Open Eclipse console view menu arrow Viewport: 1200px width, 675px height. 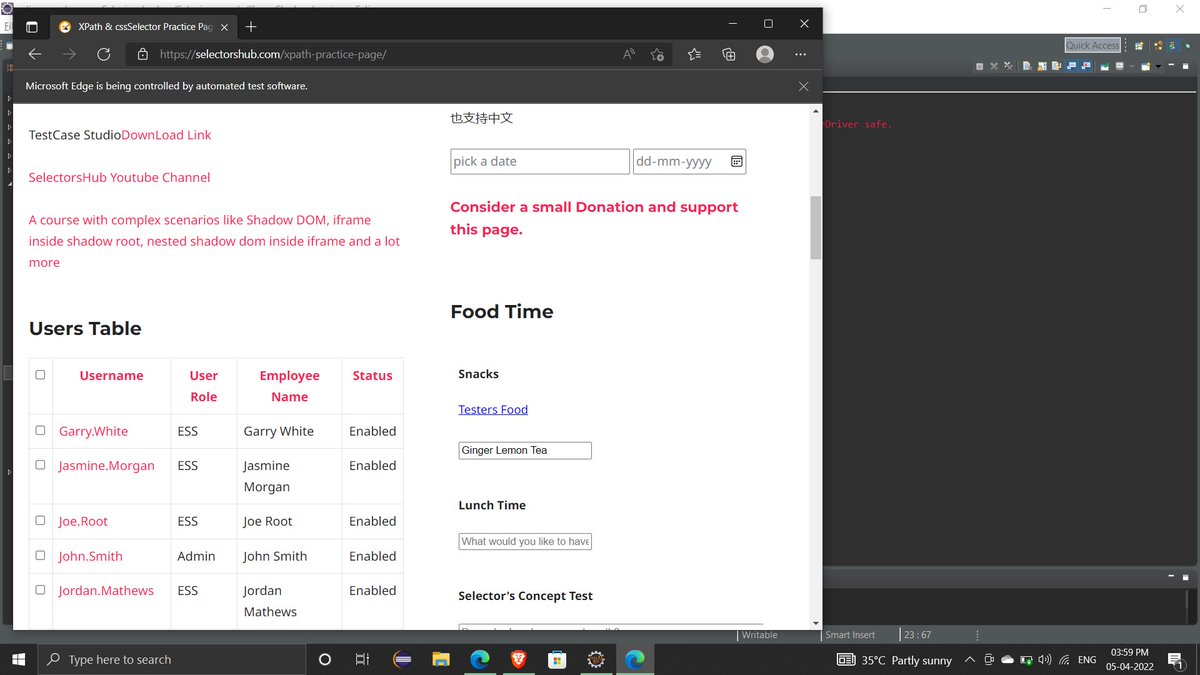(1158, 66)
